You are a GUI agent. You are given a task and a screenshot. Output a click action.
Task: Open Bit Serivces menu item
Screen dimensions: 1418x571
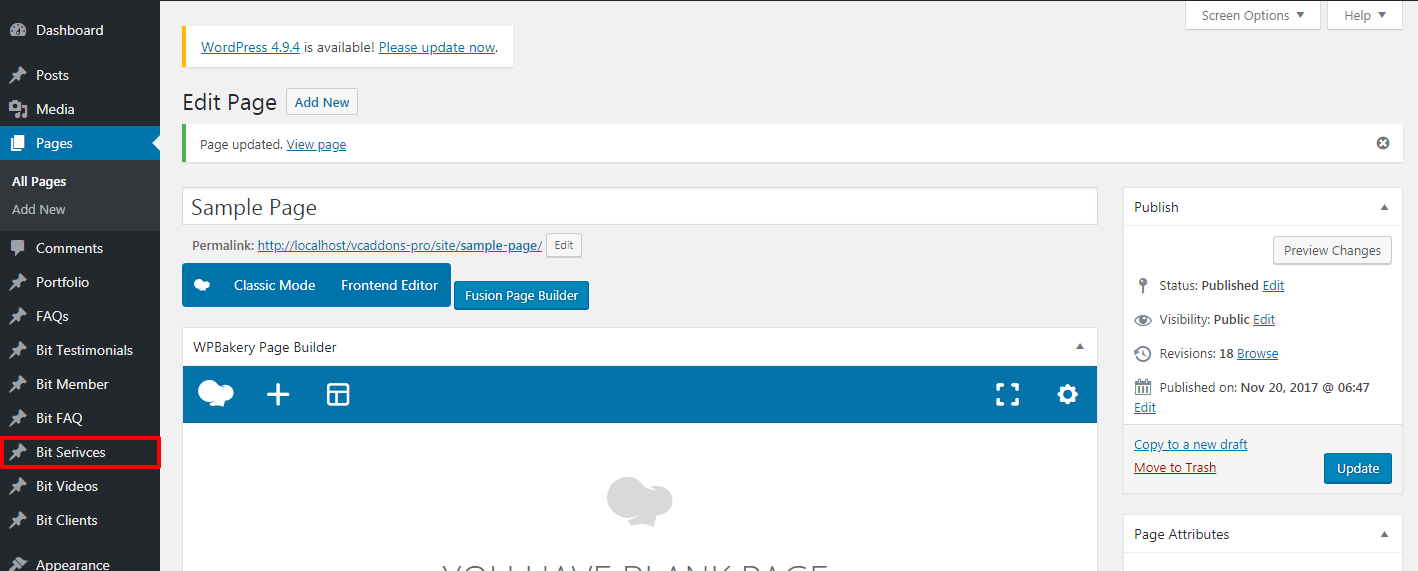70,452
